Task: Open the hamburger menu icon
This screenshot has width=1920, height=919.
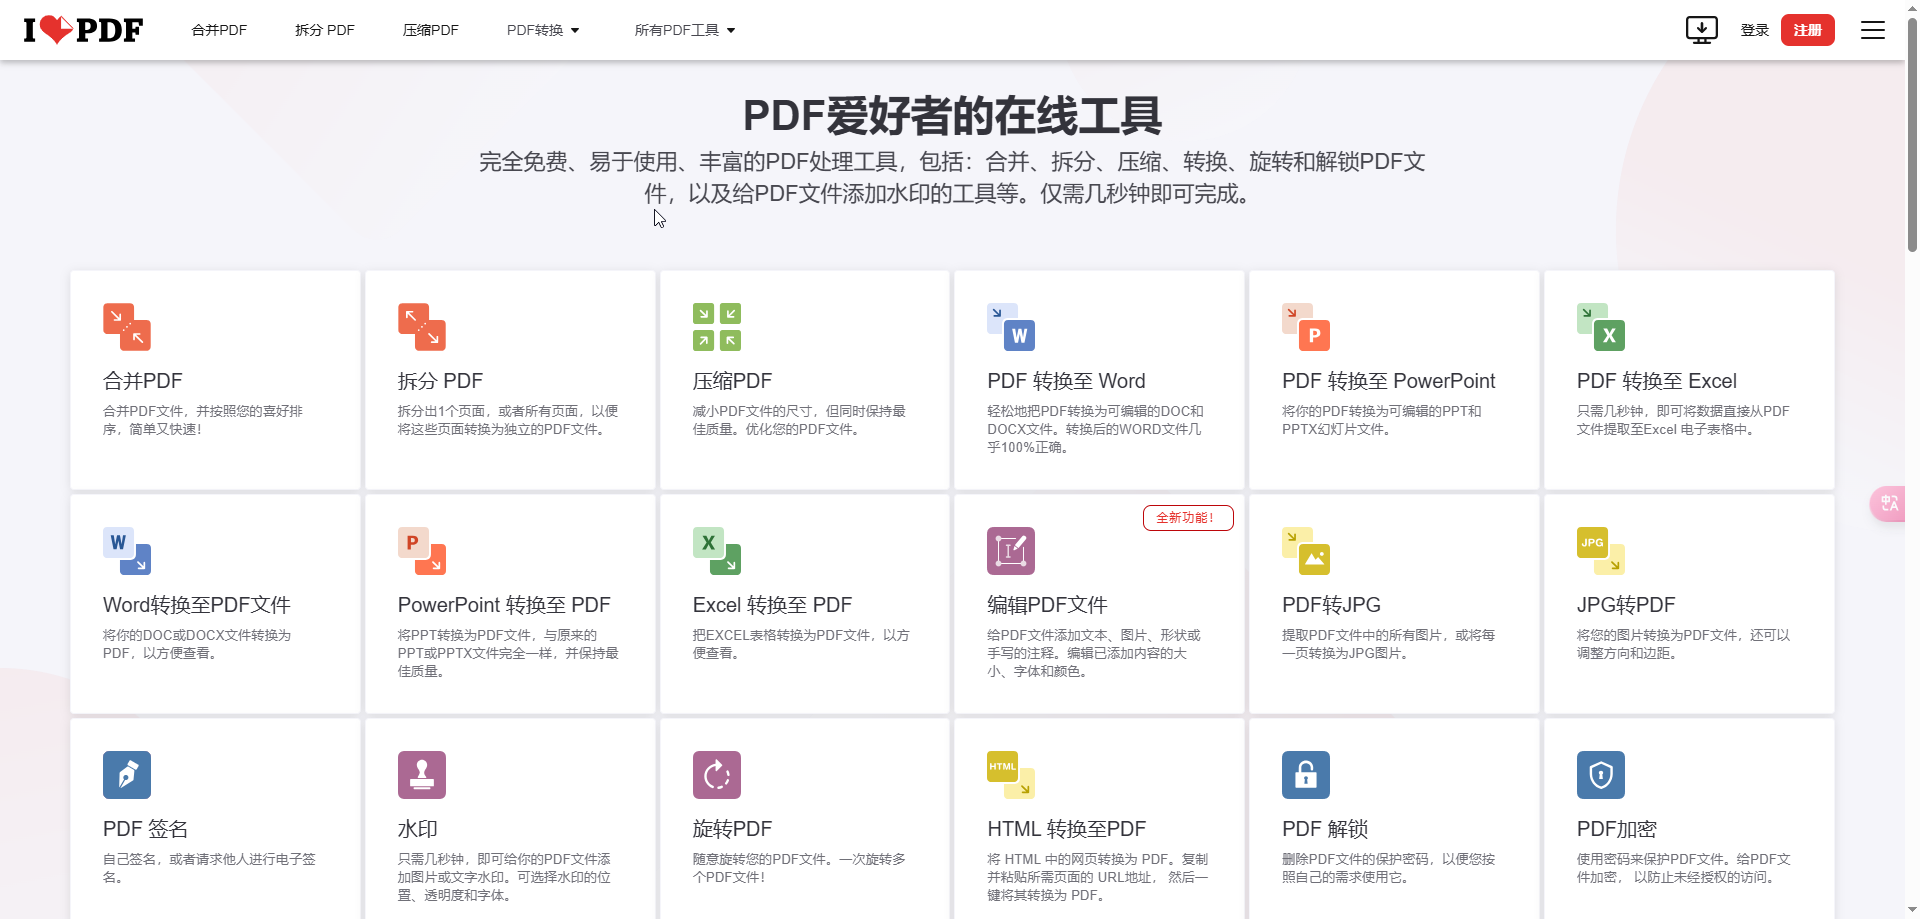Action: pos(1872,30)
